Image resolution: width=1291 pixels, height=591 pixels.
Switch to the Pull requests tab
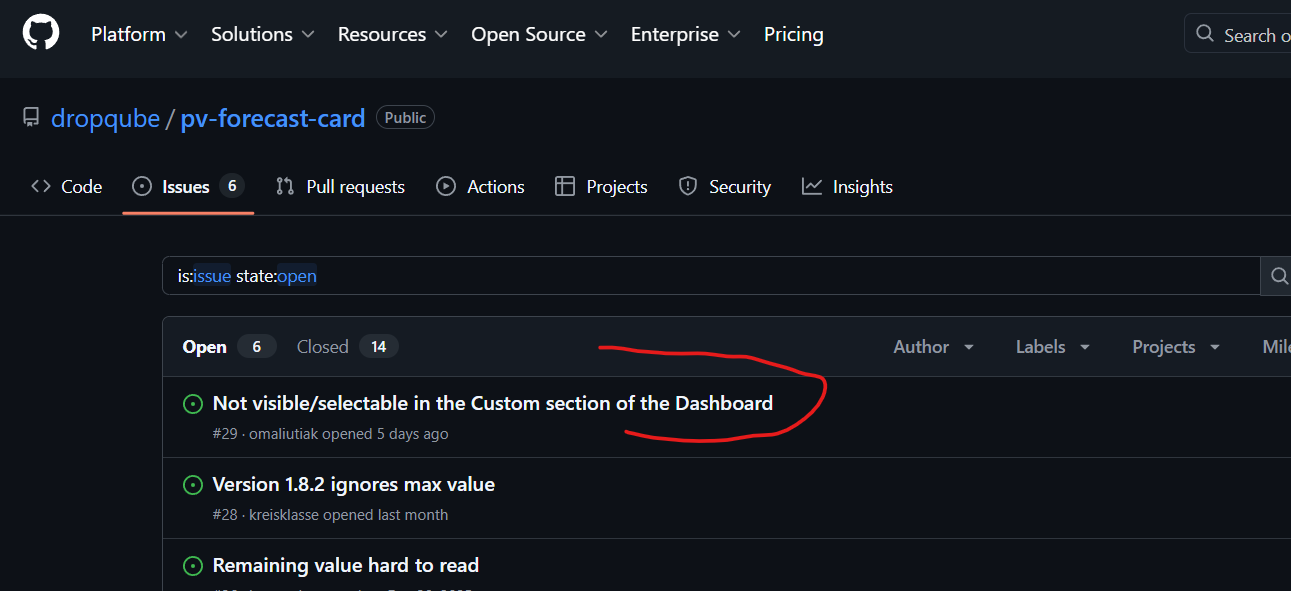340,187
